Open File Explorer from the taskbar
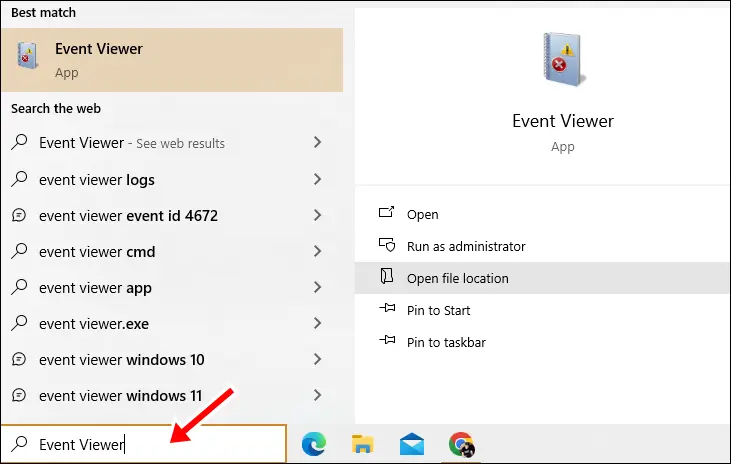 (362, 444)
